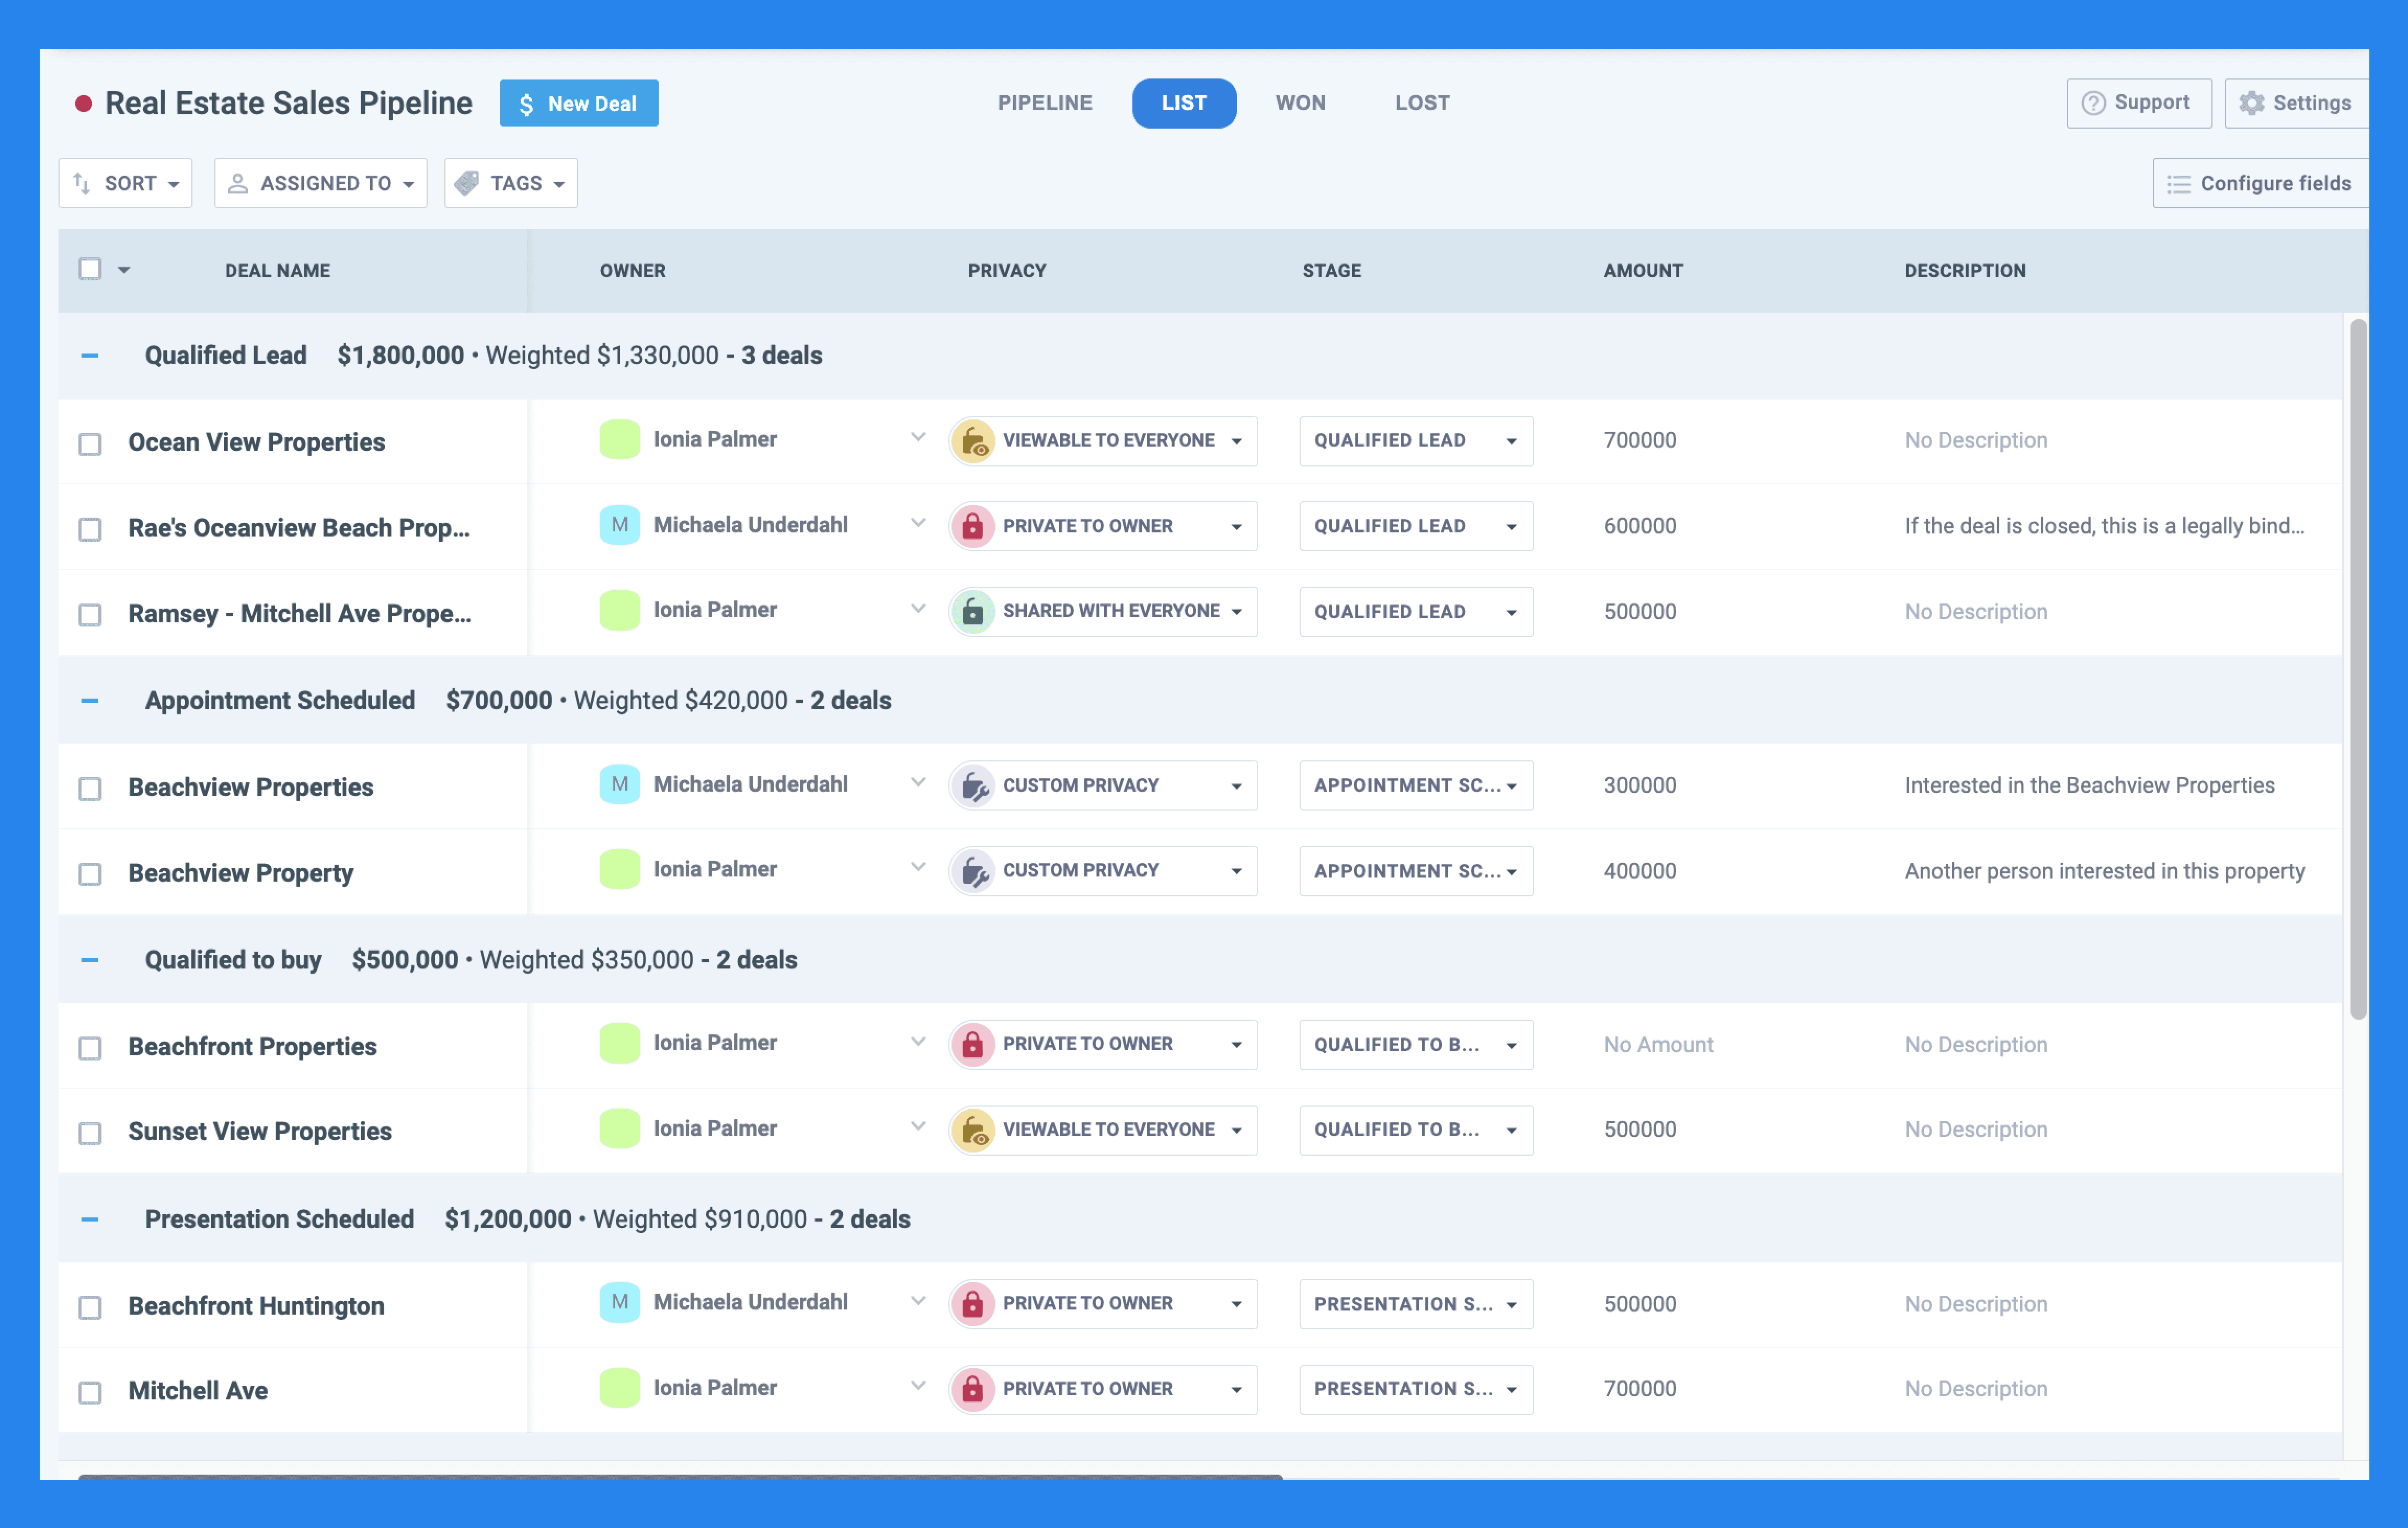Click the No Amount field for Beachfront Properties
Image resolution: width=2408 pixels, height=1528 pixels.
(1658, 1045)
